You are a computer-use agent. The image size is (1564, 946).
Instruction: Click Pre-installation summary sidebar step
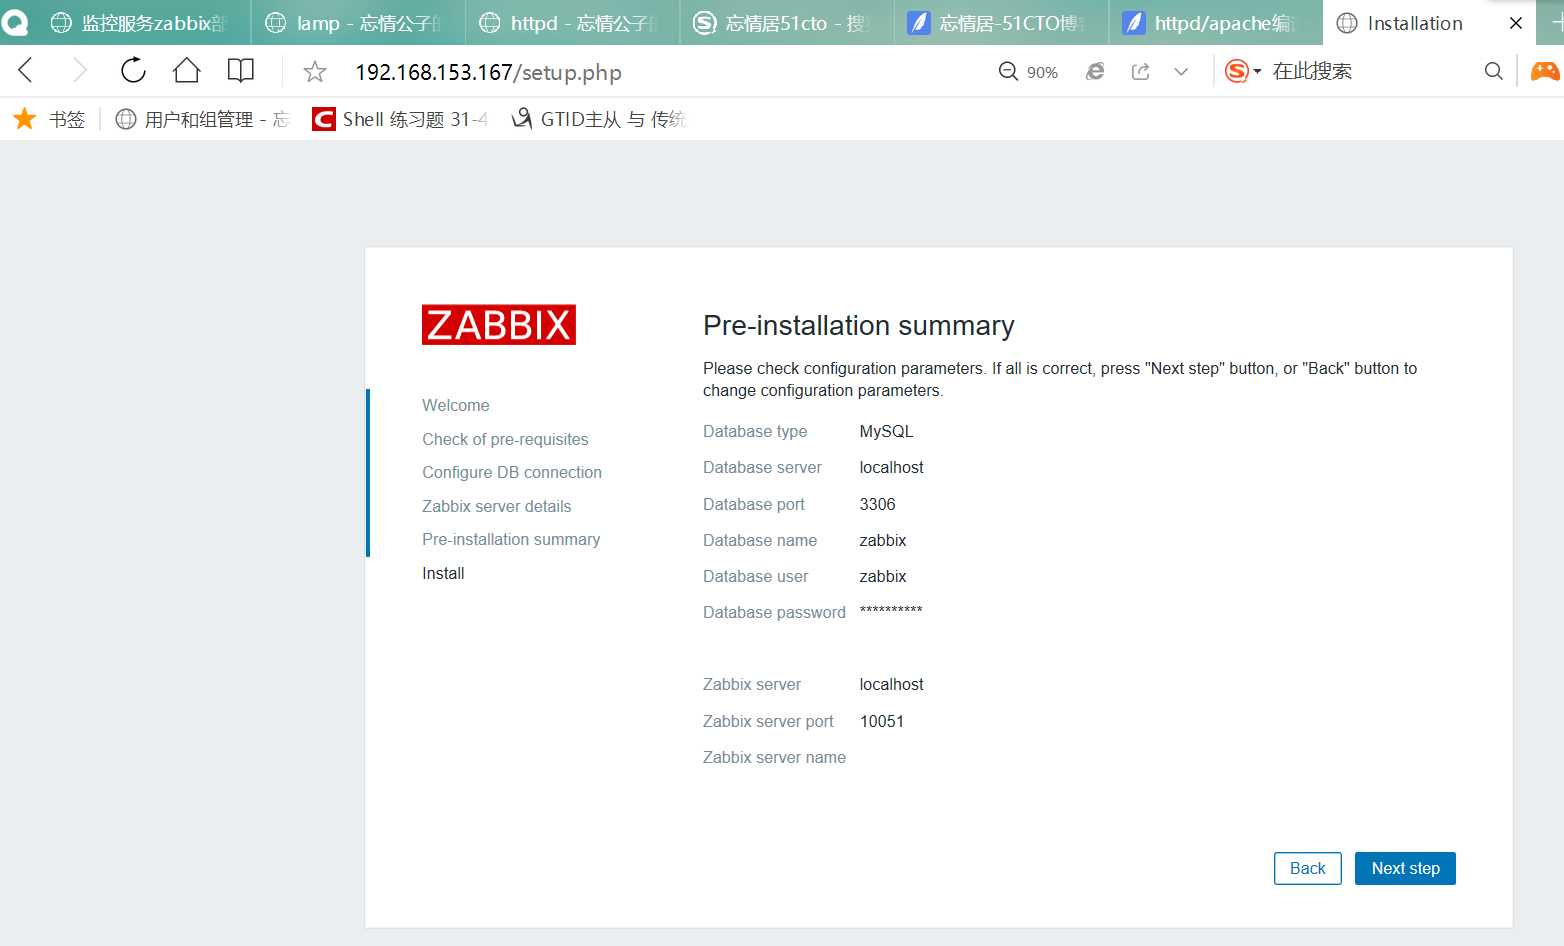511,539
